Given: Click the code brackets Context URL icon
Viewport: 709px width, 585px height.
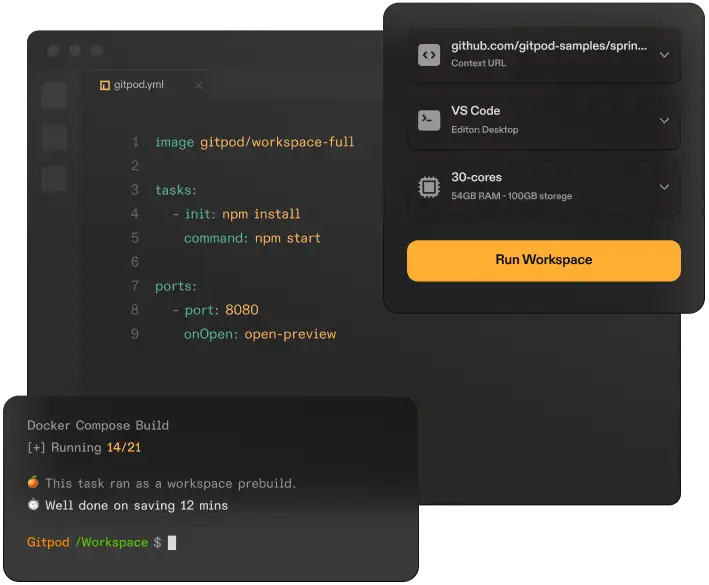Looking at the screenshot, I should 429,55.
